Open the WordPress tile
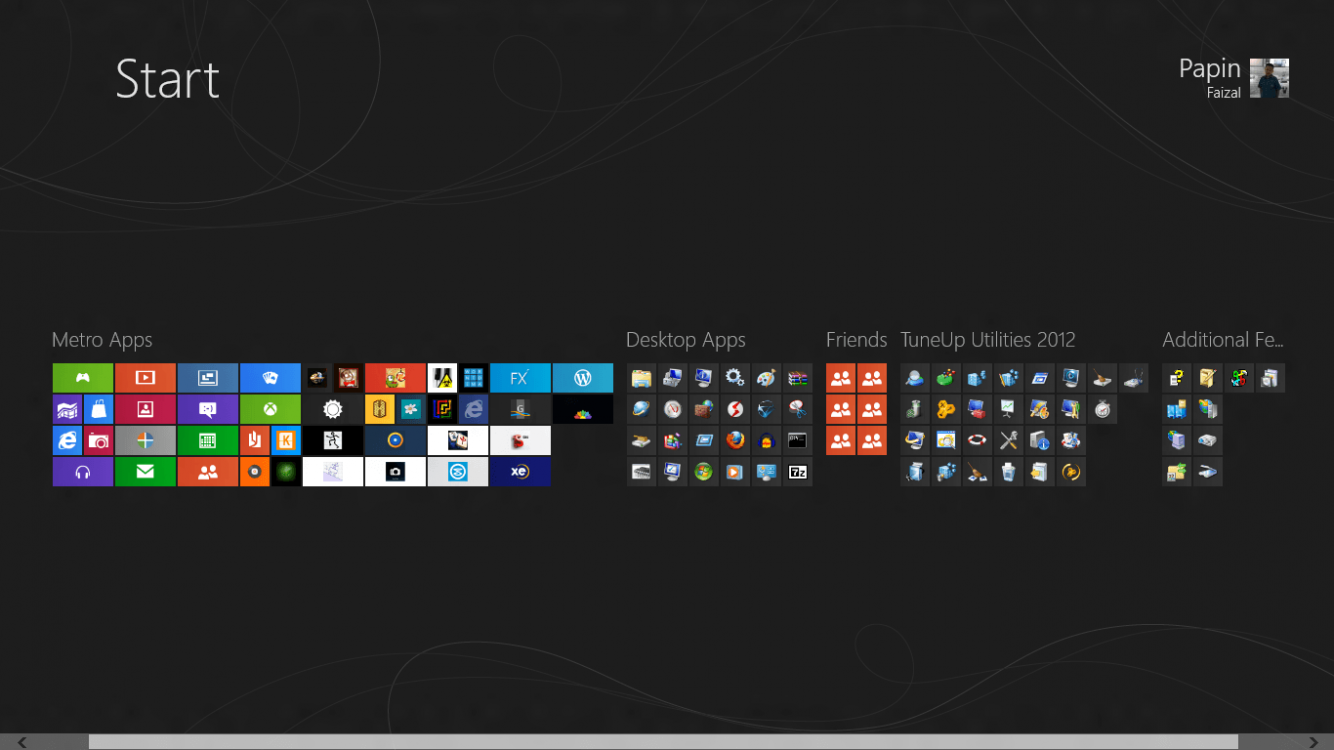The image size is (1334, 750). coord(583,378)
